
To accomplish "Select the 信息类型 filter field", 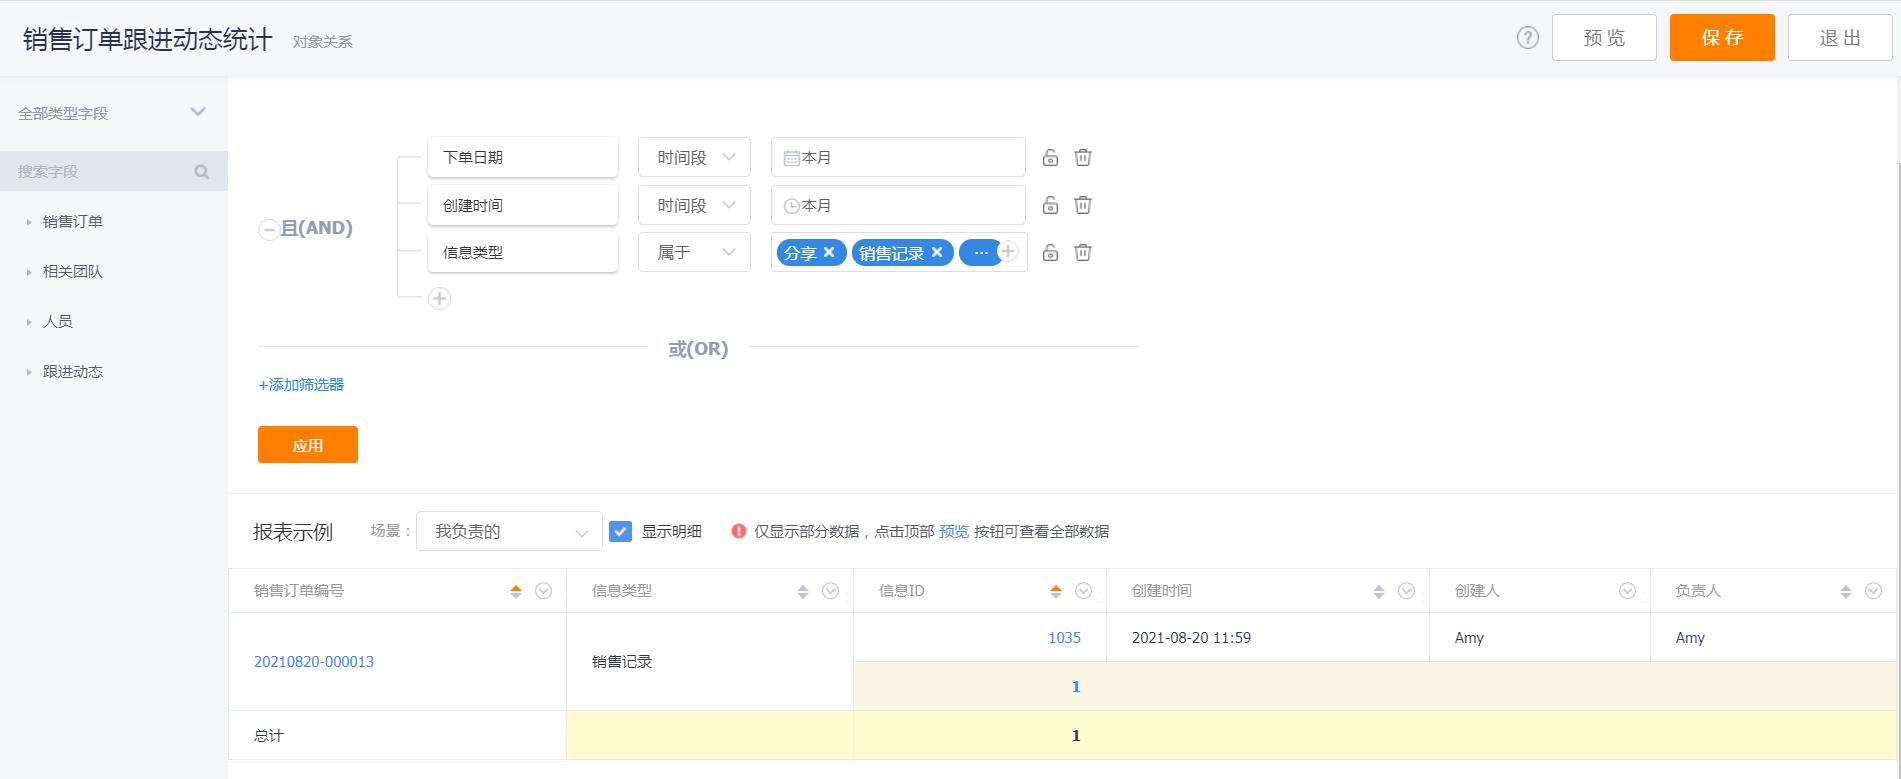I will (522, 252).
